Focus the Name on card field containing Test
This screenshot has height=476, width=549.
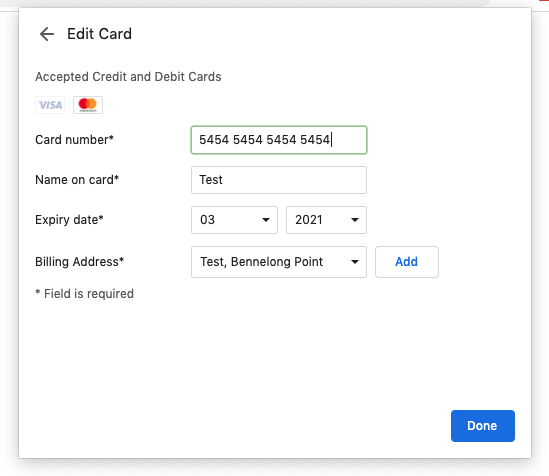[279, 180]
